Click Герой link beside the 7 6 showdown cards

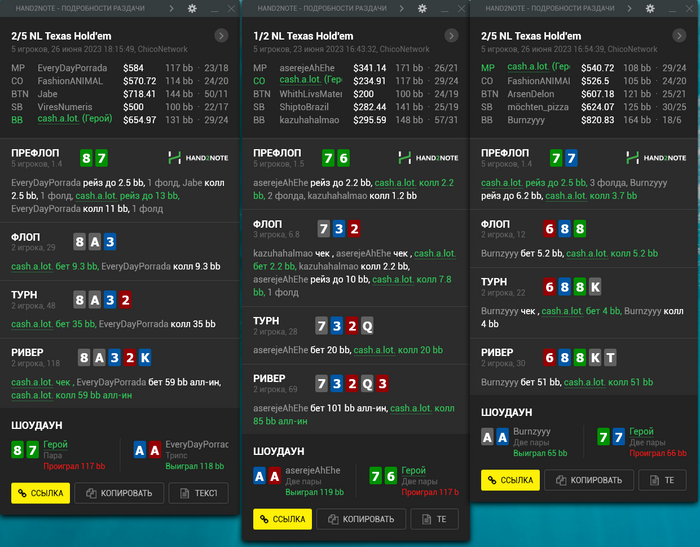point(413,470)
